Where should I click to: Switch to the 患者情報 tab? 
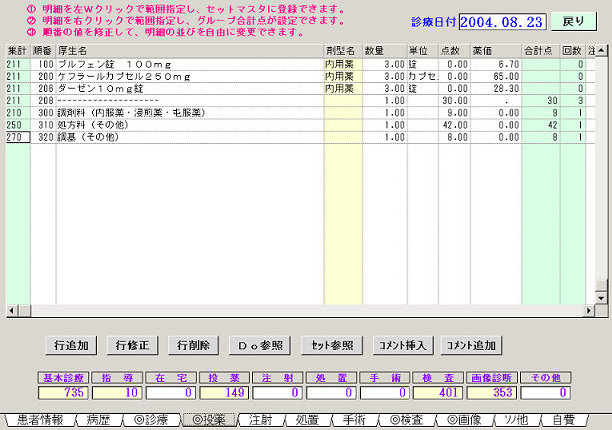point(38,421)
